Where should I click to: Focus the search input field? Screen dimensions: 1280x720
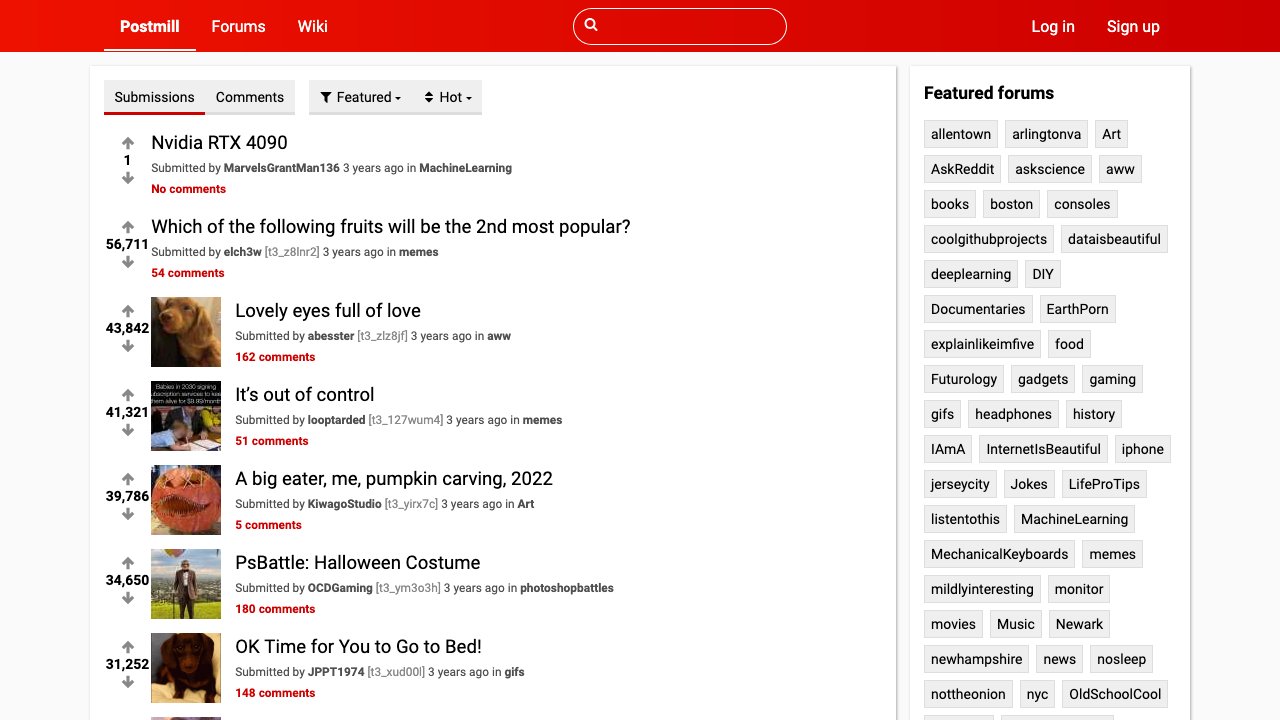pos(690,26)
